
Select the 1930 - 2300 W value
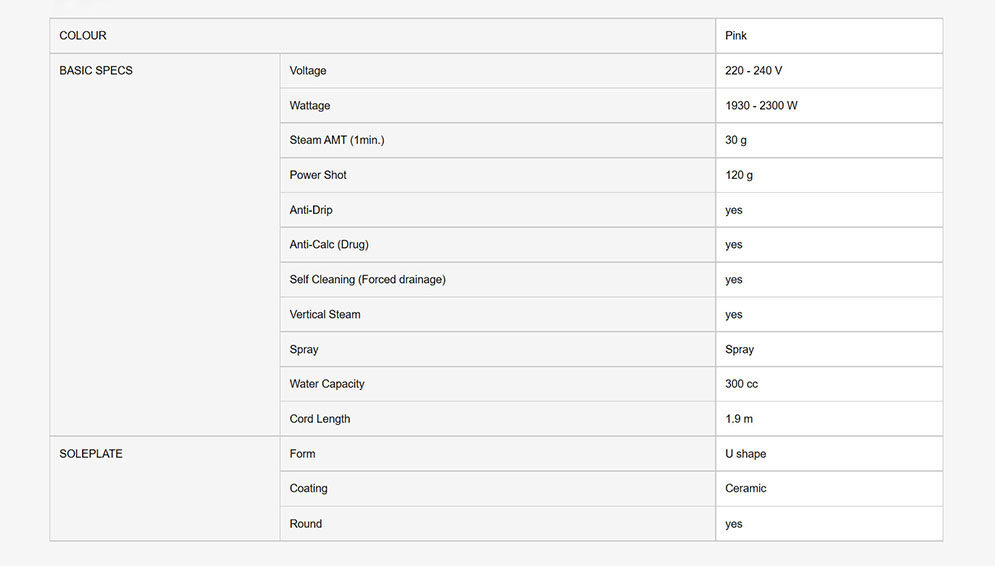pyautogui.click(x=761, y=106)
